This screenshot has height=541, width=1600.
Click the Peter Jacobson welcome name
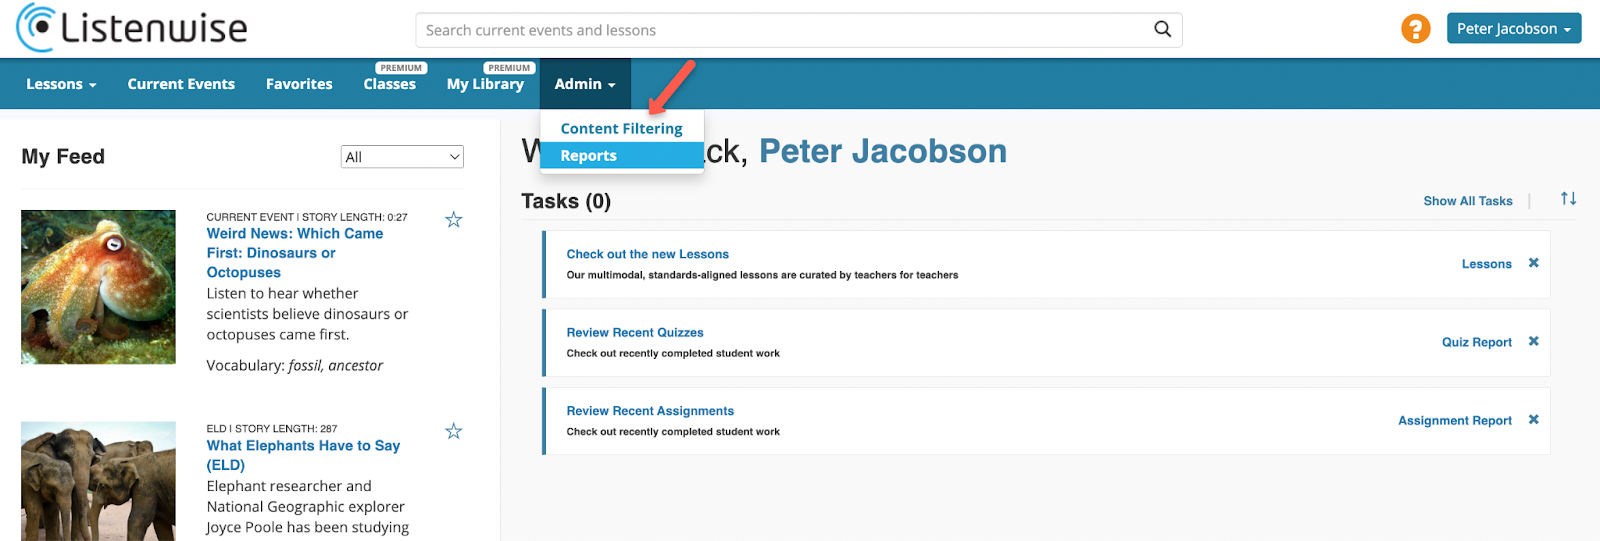pyautogui.click(x=883, y=151)
